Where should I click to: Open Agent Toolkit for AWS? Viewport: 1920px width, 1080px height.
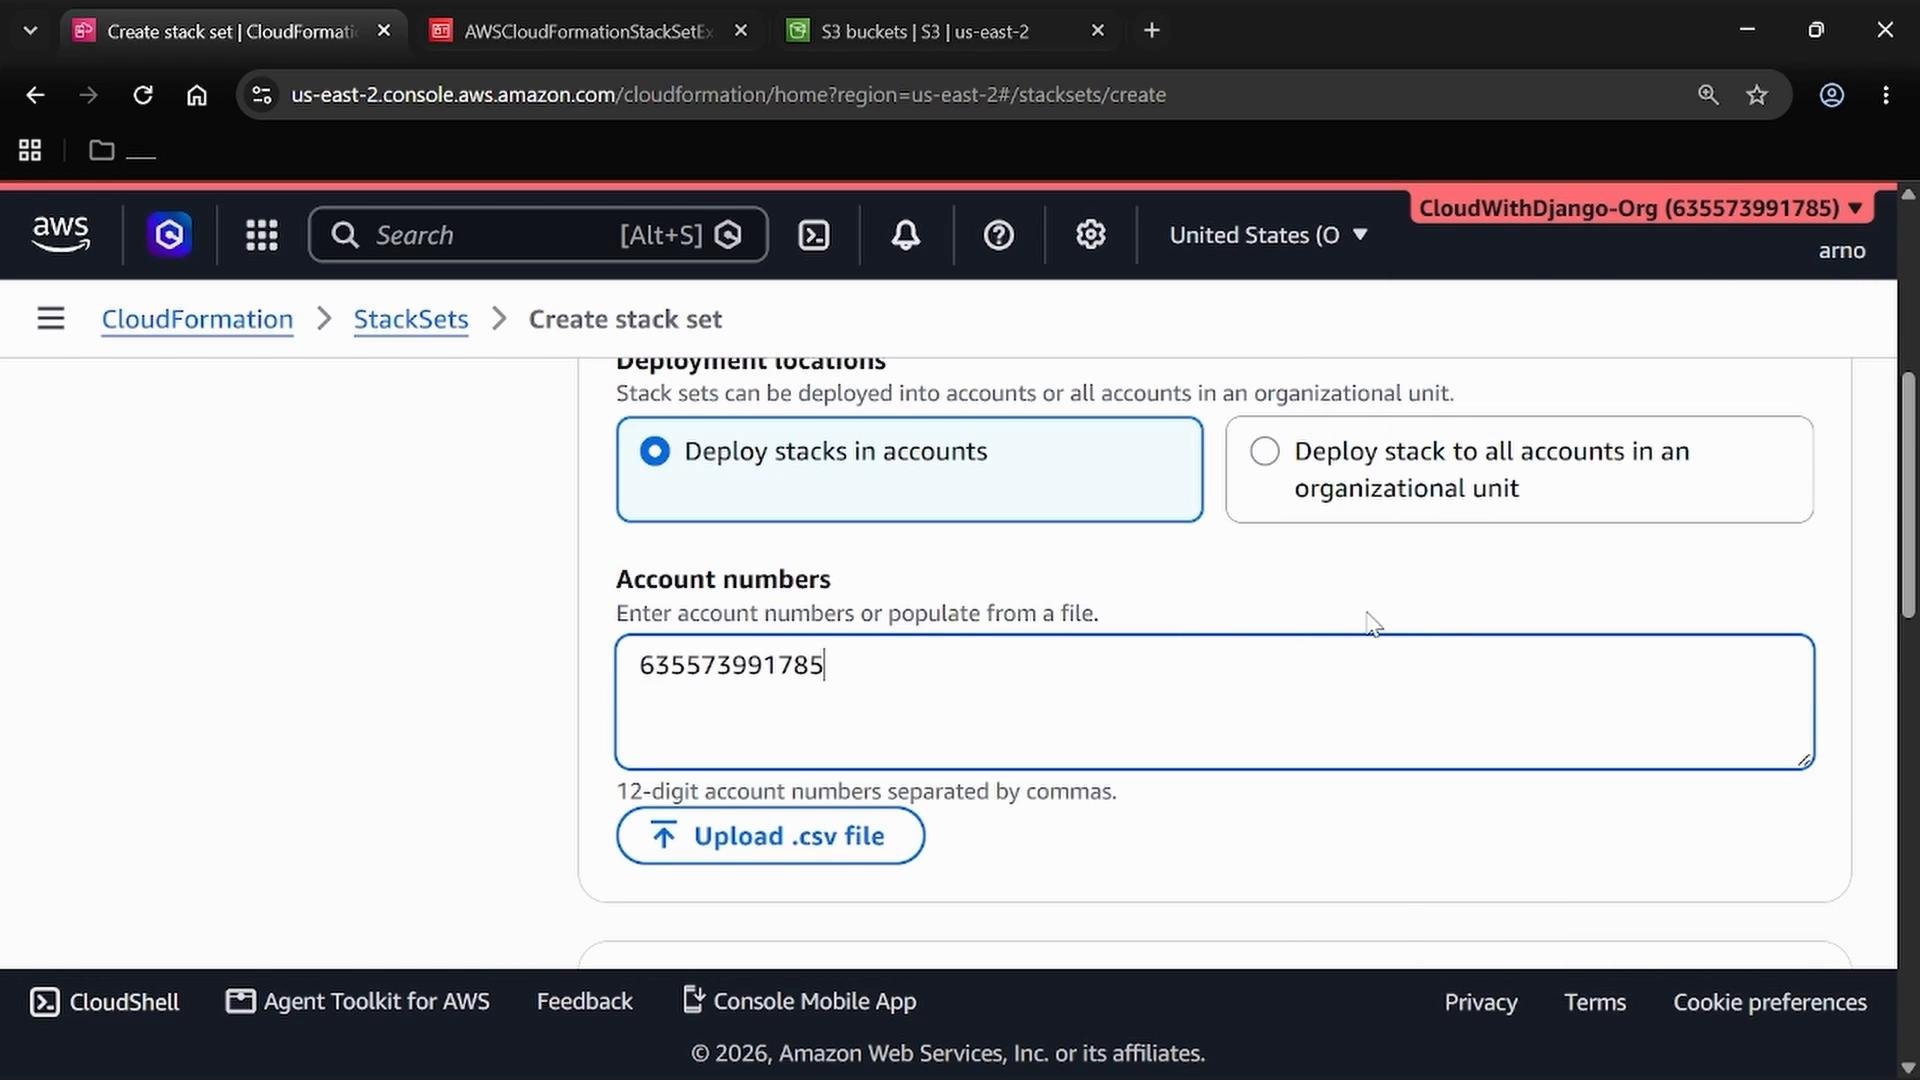(358, 1002)
